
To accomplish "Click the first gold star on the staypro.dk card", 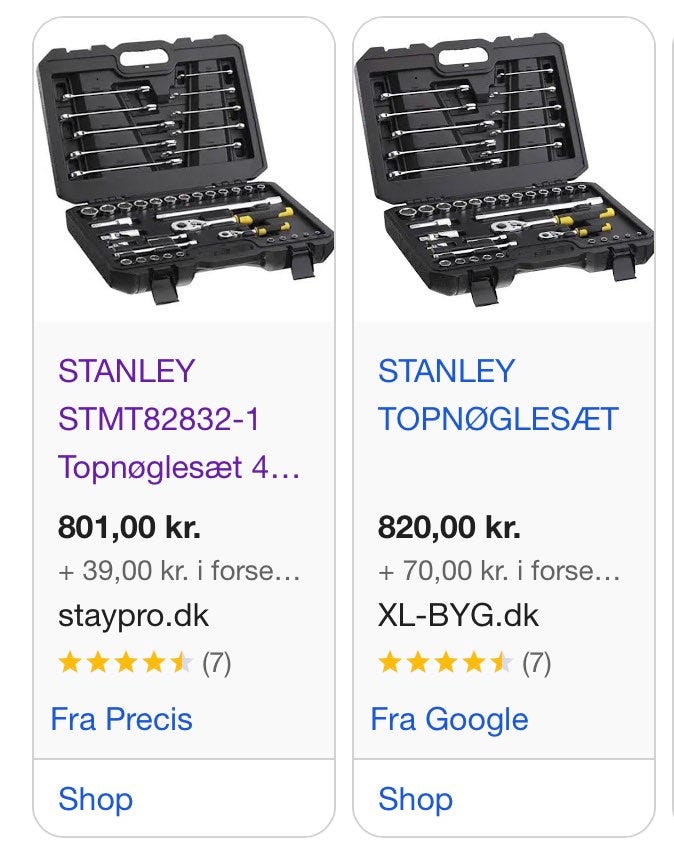I will point(69,663).
